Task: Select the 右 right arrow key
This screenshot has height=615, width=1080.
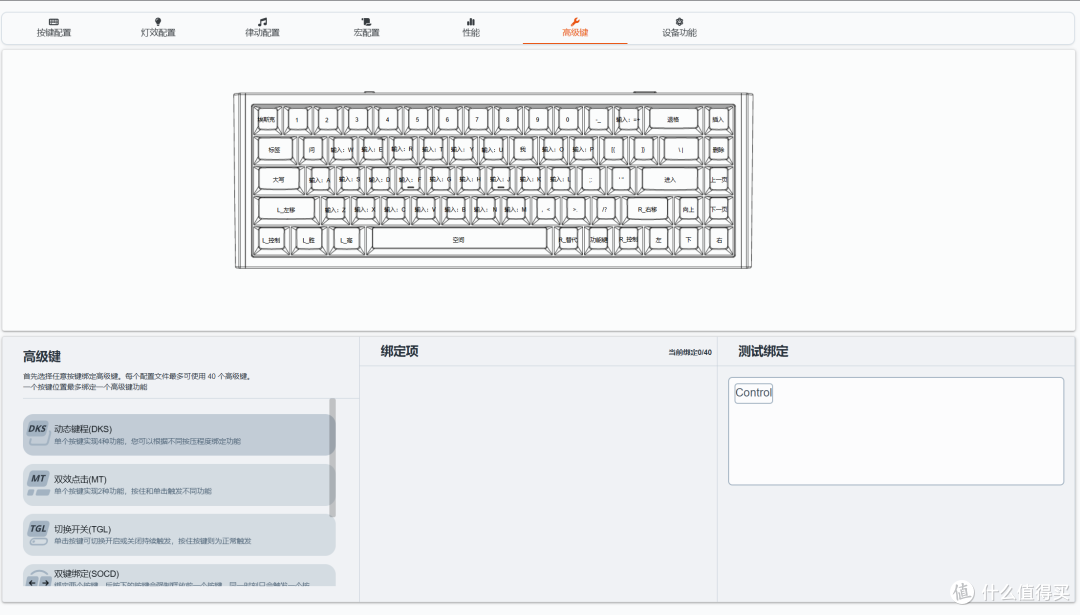Action: [718, 240]
